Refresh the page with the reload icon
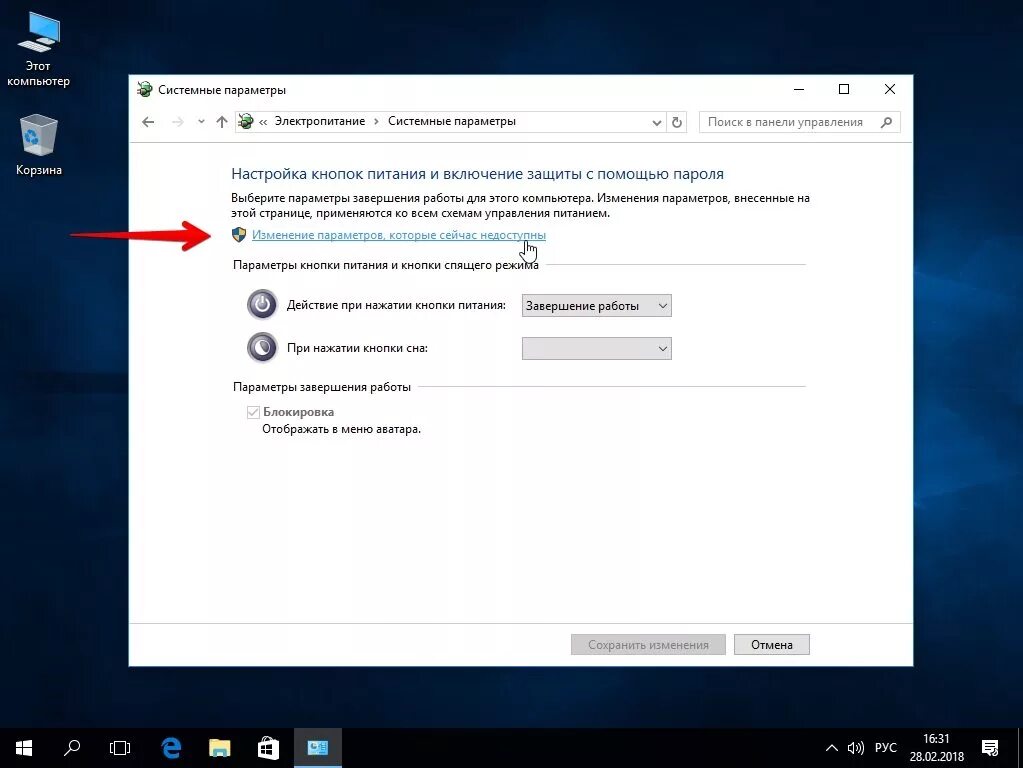This screenshot has width=1023, height=768. click(x=677, y=122)
